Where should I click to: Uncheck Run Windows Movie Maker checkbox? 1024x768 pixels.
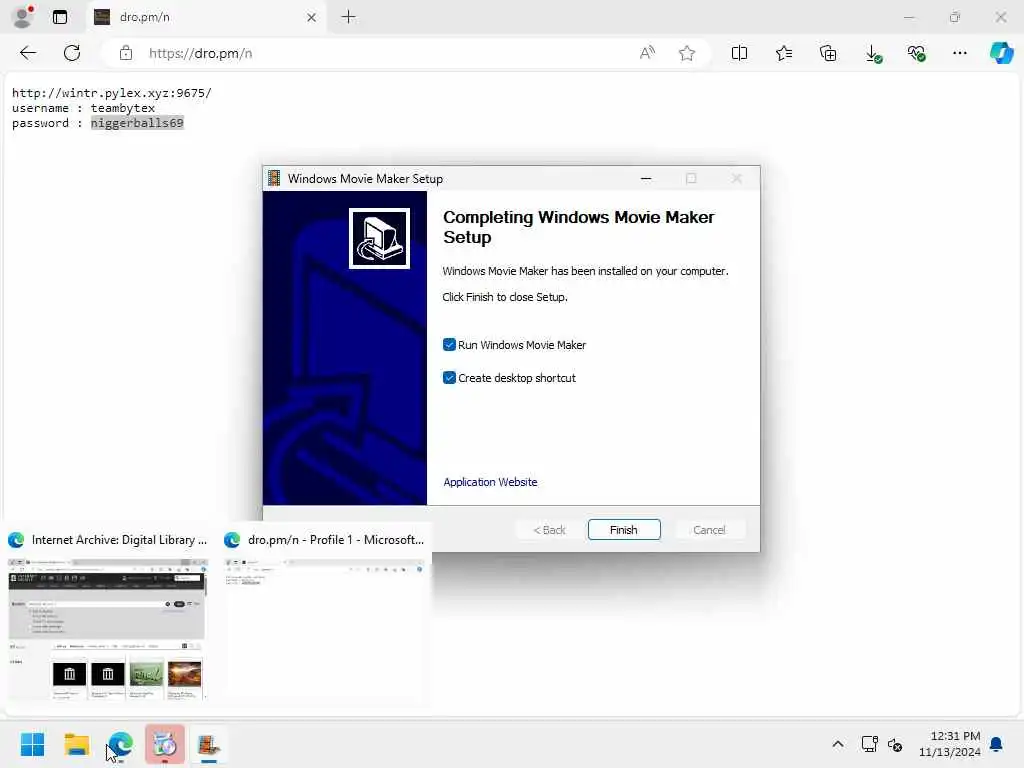click(449, 345)
